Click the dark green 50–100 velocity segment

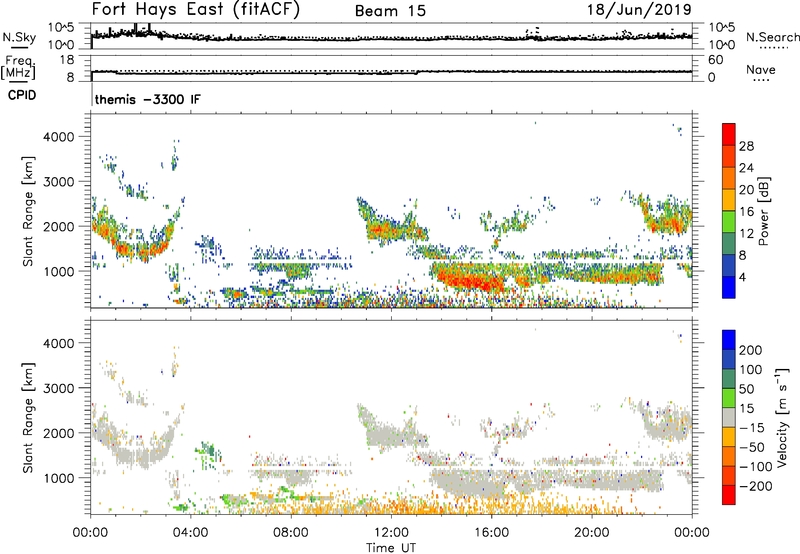click(x=729, y=379)
